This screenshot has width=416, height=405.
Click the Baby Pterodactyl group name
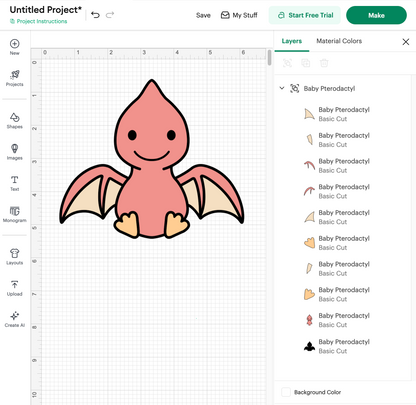(x=329, y=89)
